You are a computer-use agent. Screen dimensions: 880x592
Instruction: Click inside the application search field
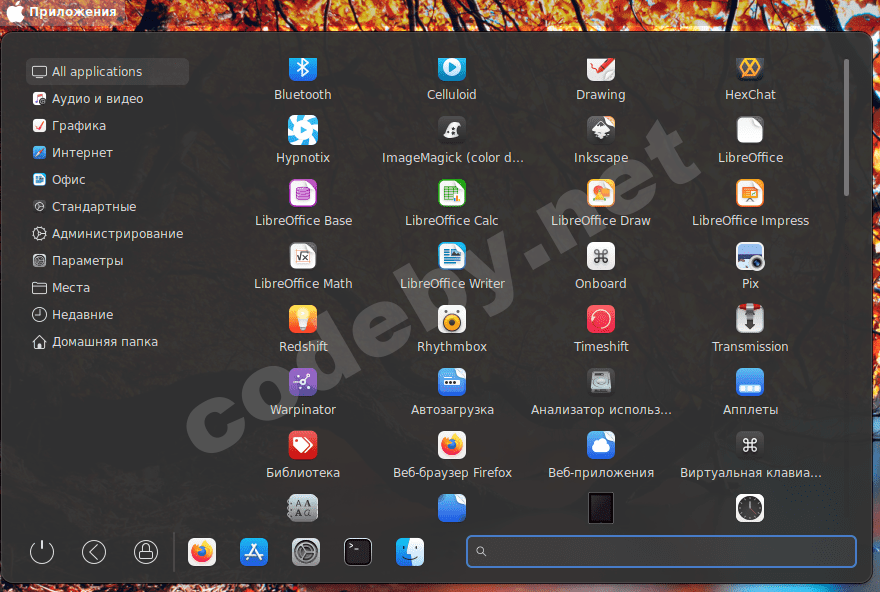pos(661,551)
